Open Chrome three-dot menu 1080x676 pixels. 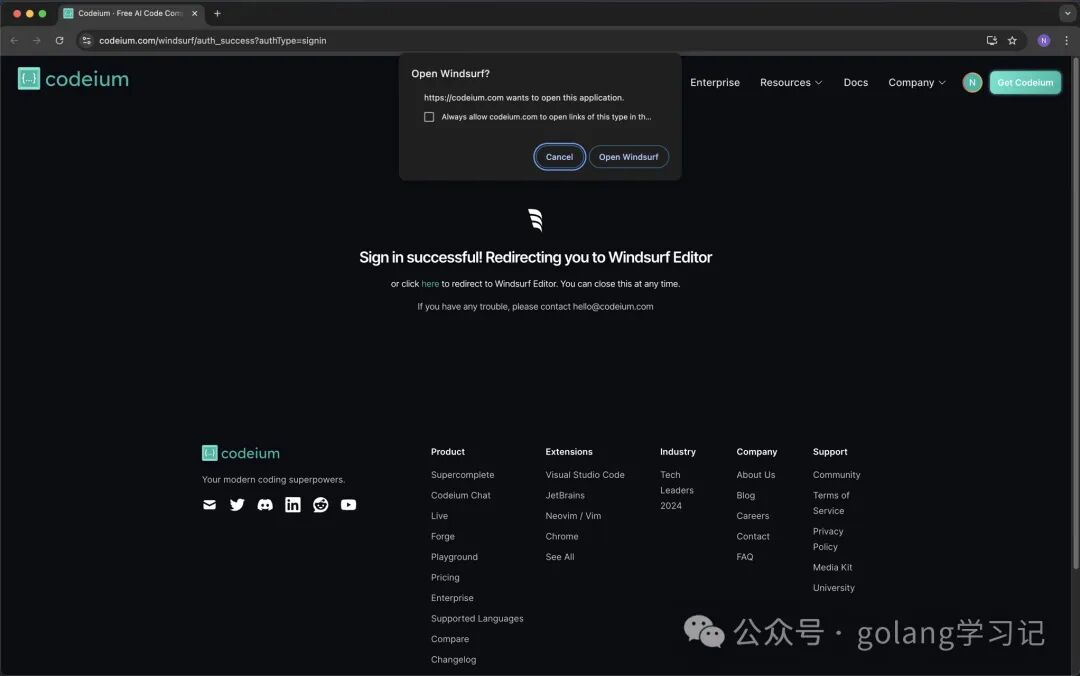pyautogui.click(x=1066, y=41)
